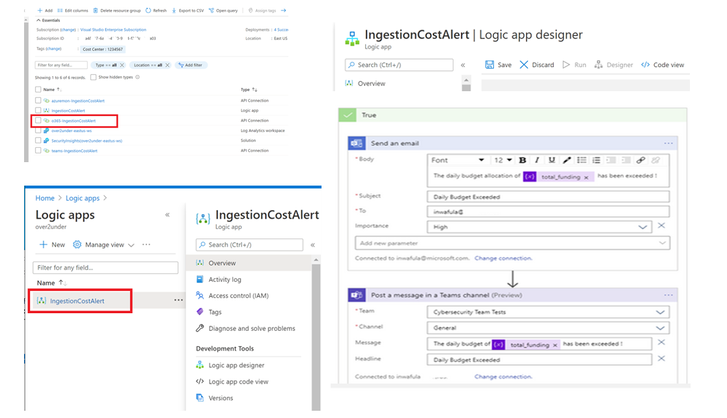This screenshot has height=418, width=727.
Task: Toggle italic in email body editor
Action: 537,160
